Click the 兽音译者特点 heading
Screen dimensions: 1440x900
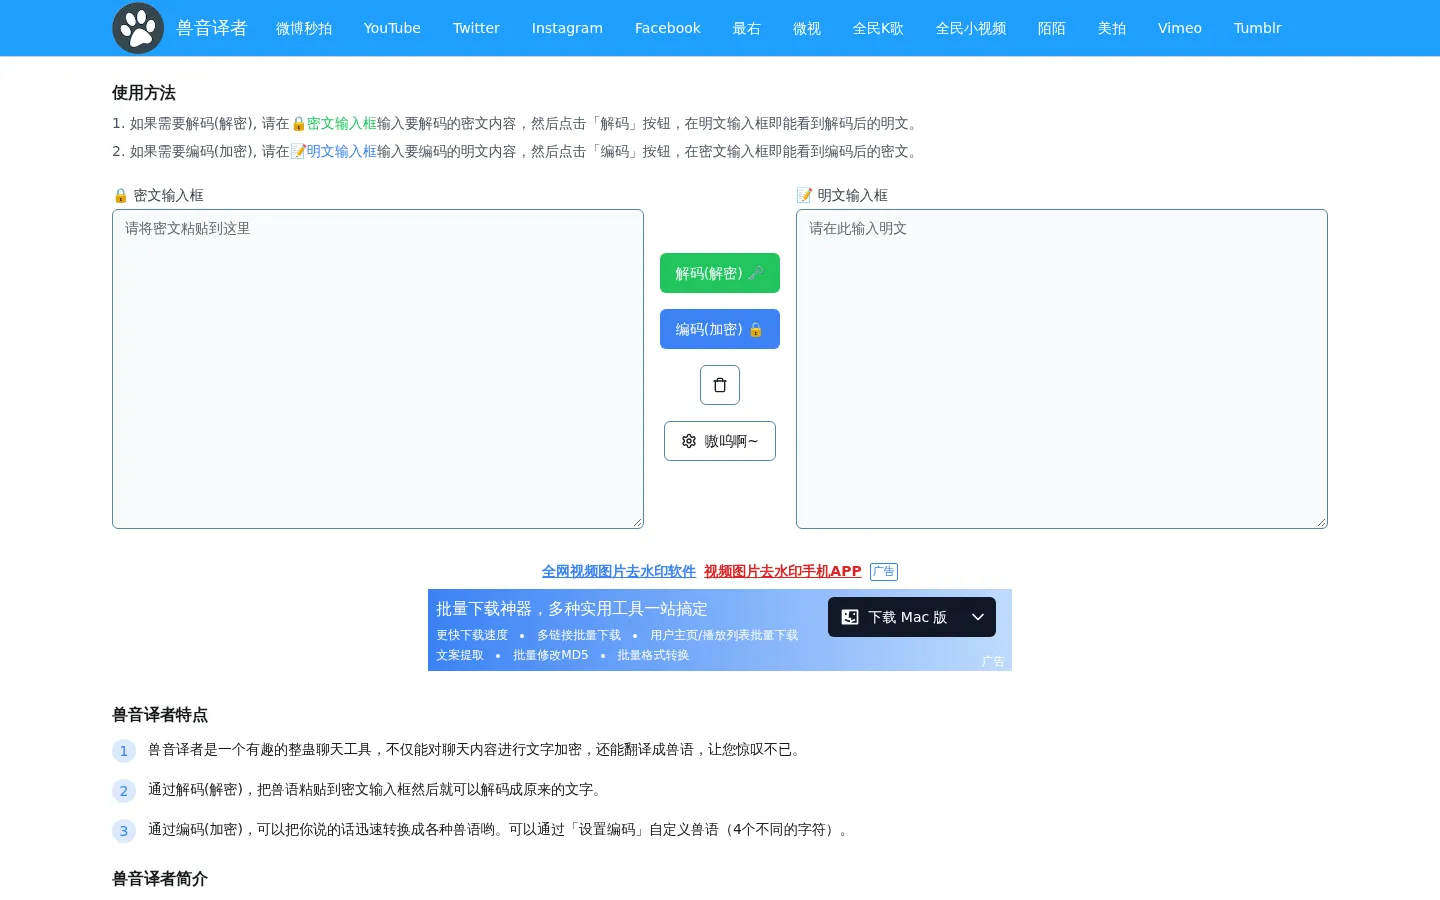point(160,715)
